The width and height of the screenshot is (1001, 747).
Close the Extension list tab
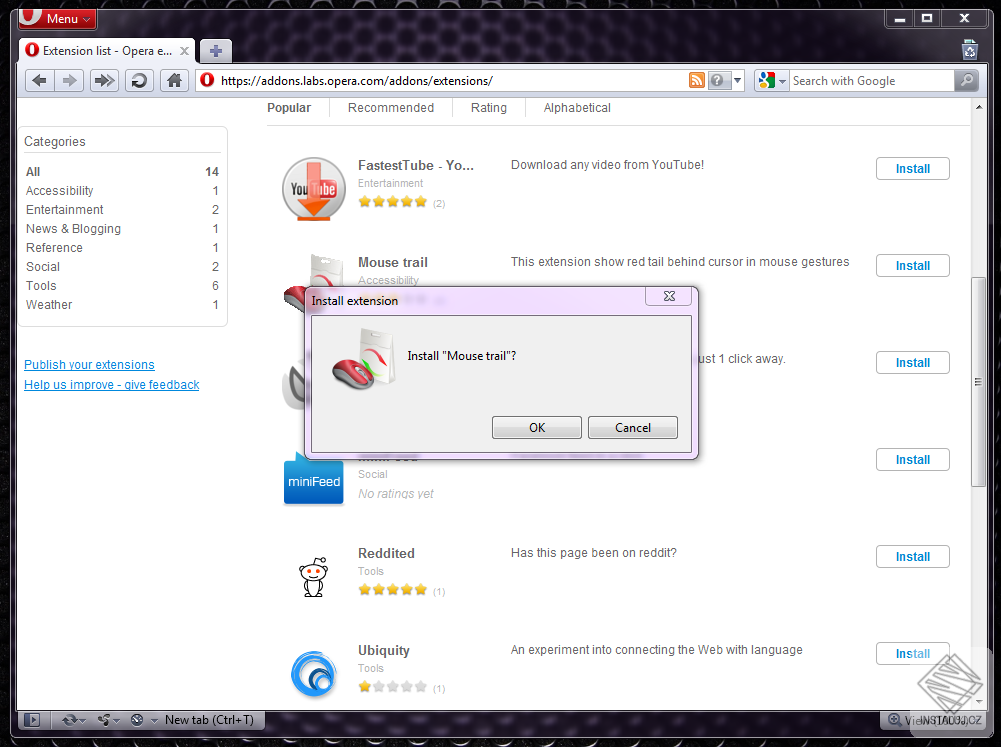pyautogui.click(x=184, y=50)
